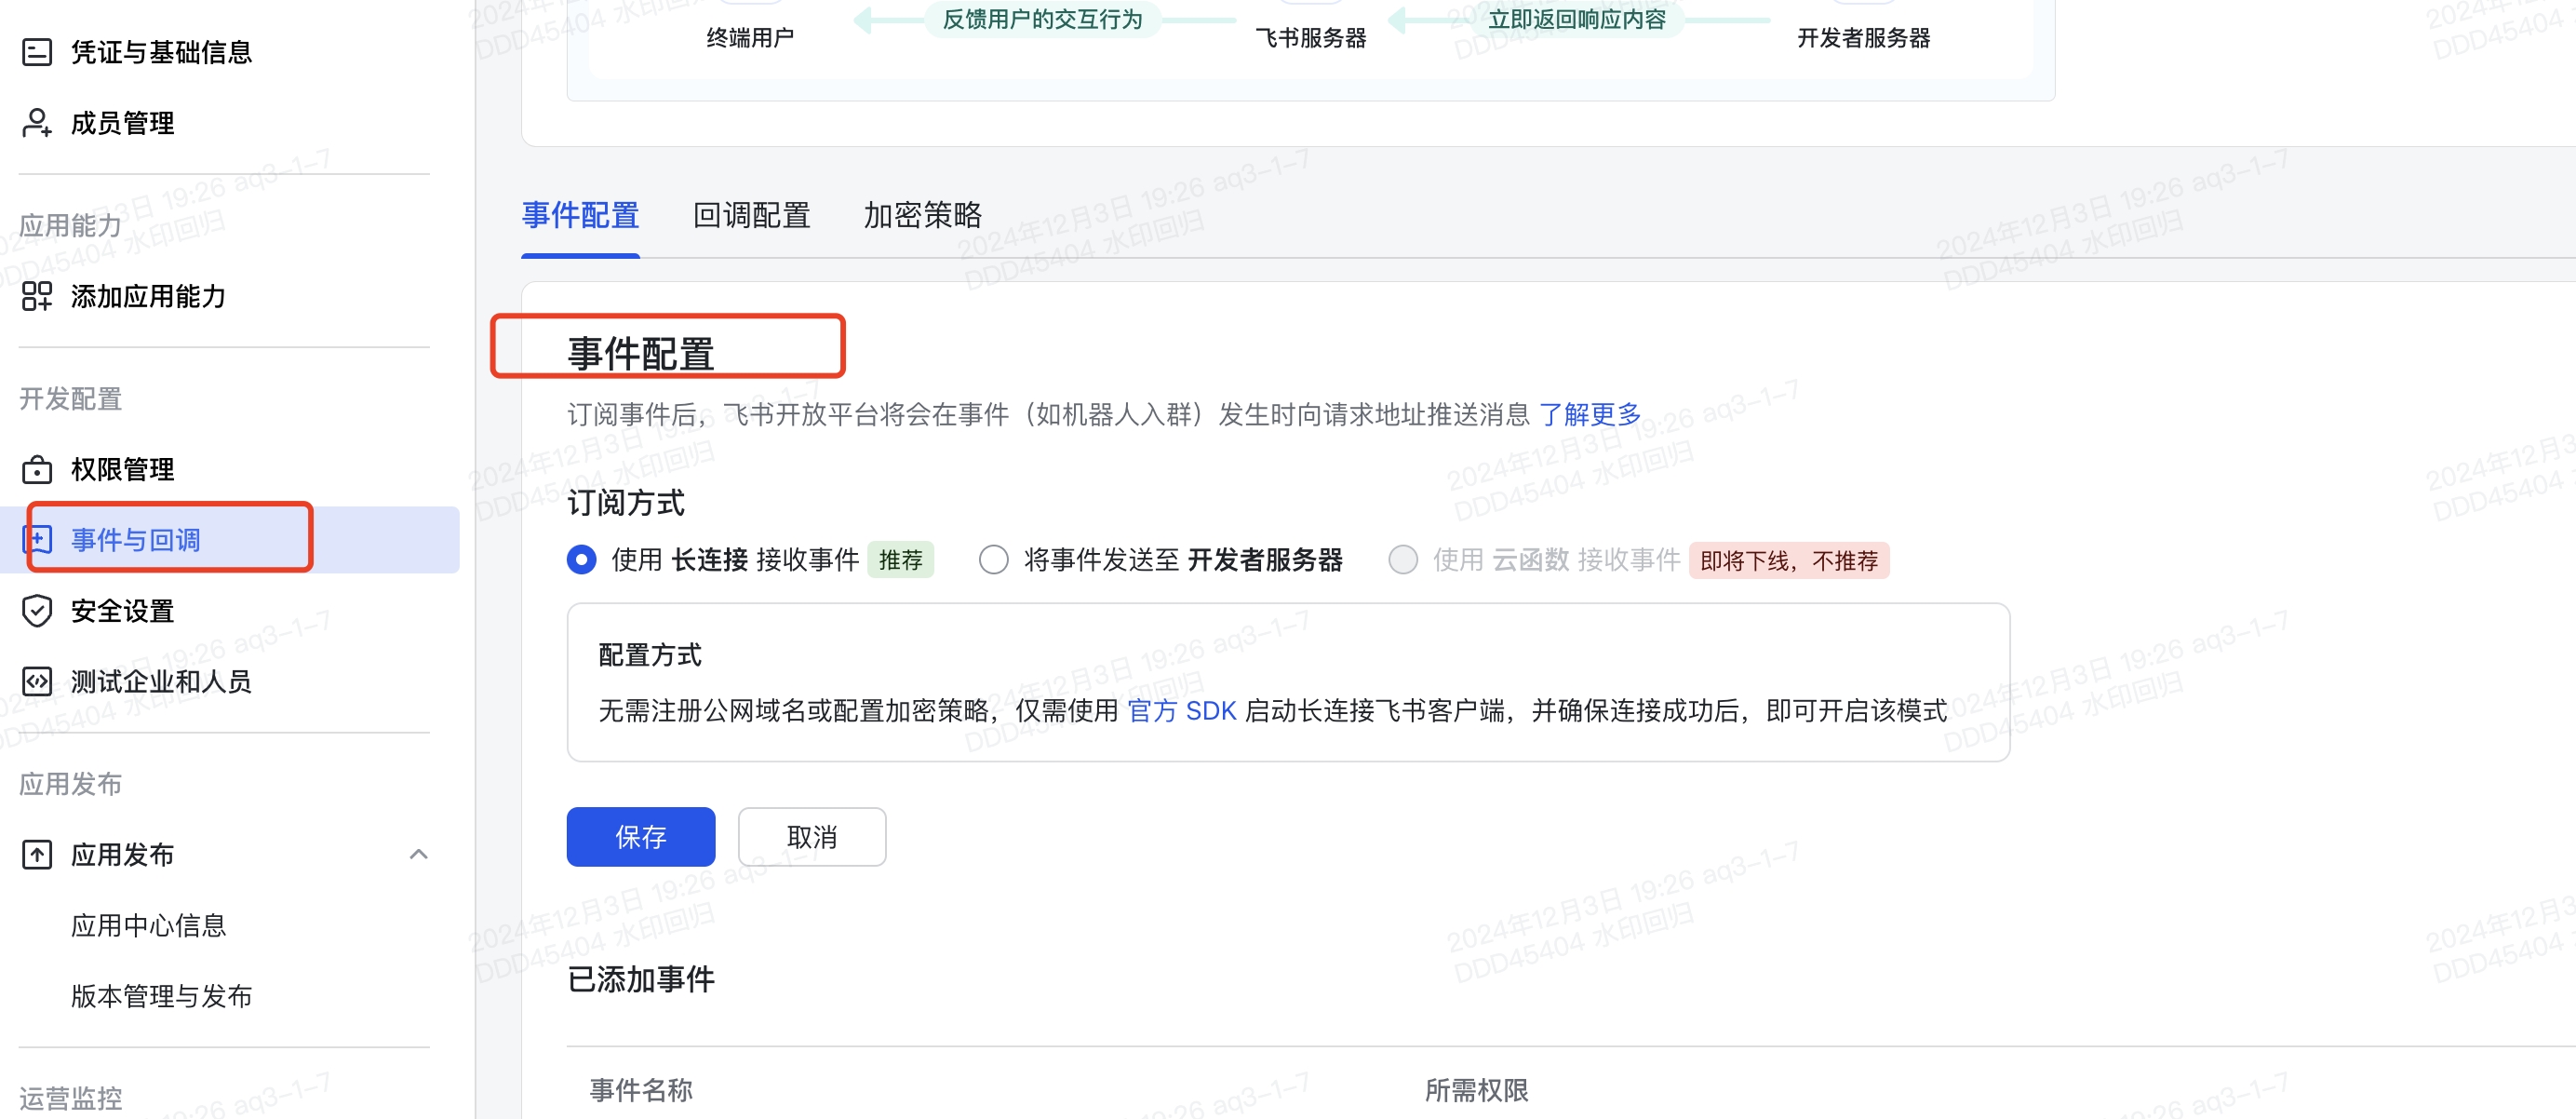Click the 推荐 green tag
The height and width of the screenshot is (1119, 2576).
[900, 560]
